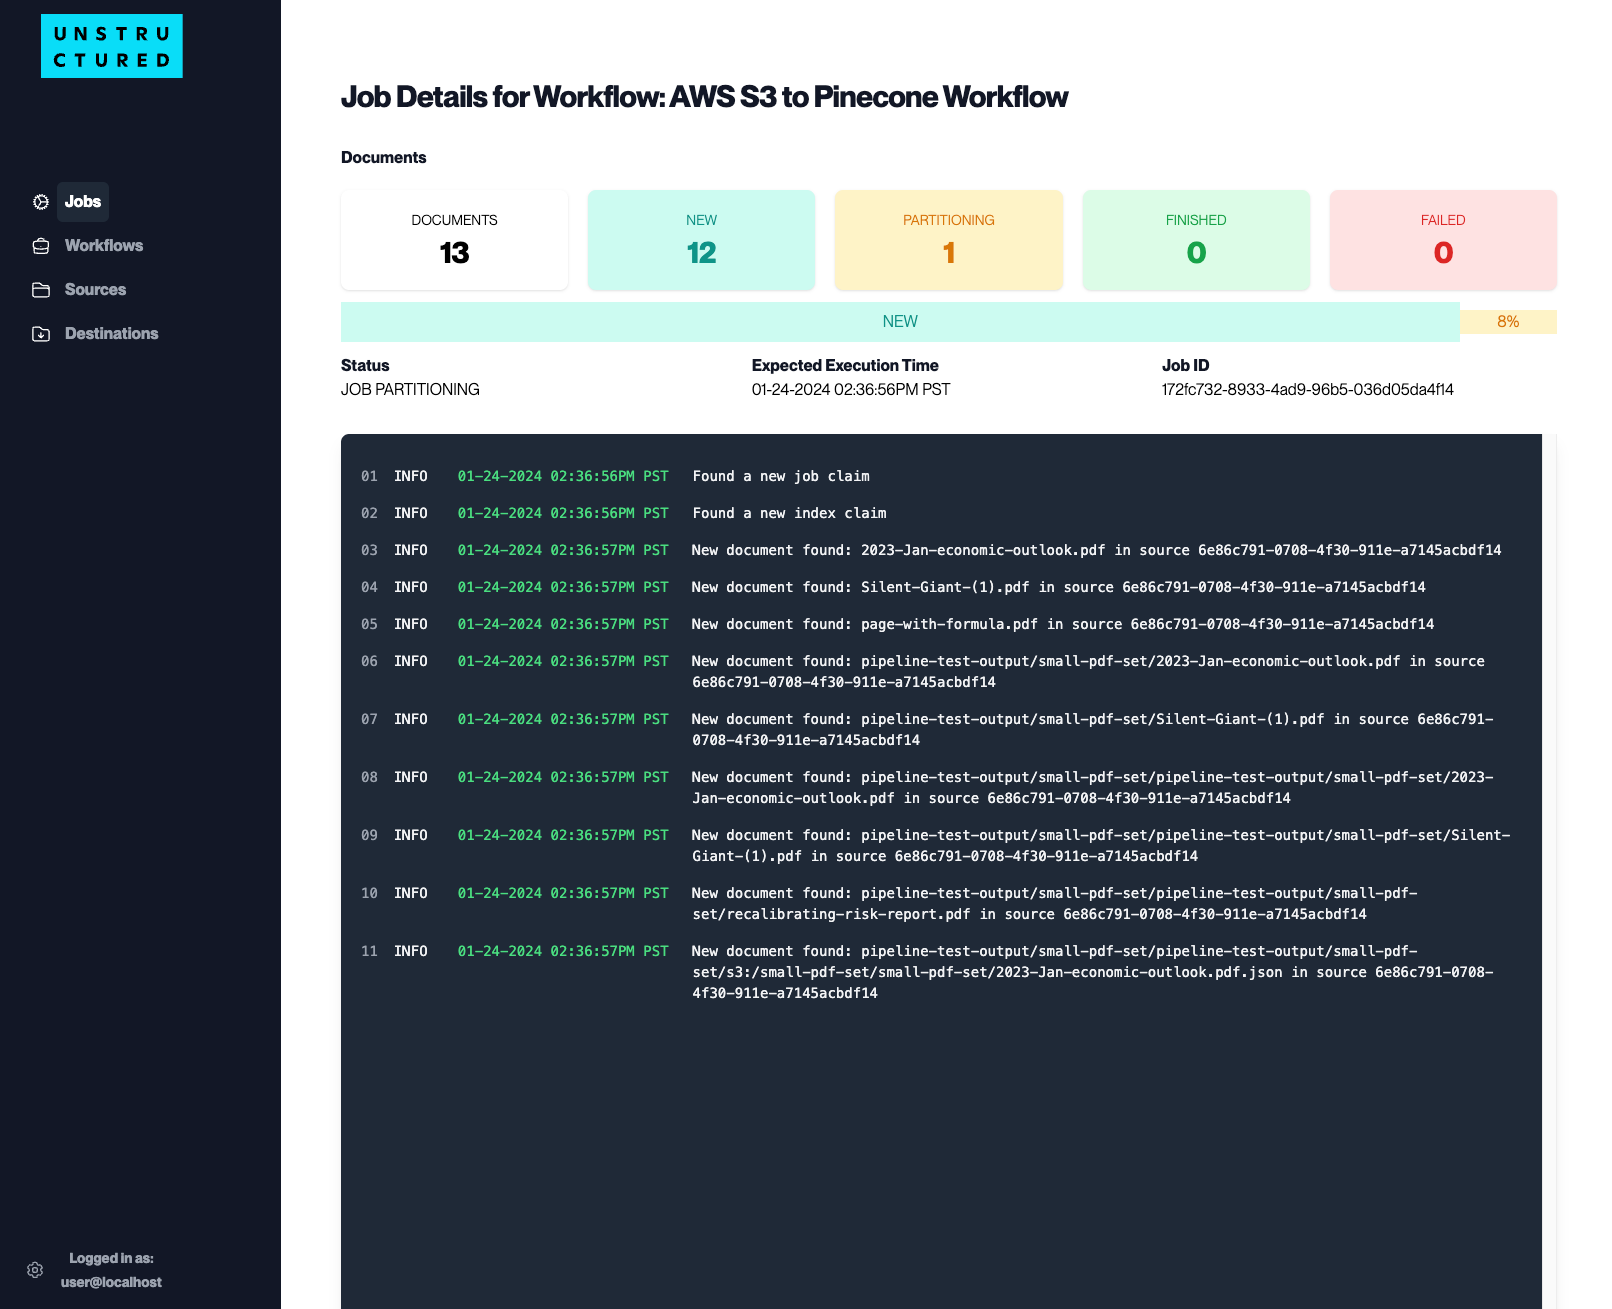Open the Workflows menu item
1612x1309 pixels.
click(104, 246)
